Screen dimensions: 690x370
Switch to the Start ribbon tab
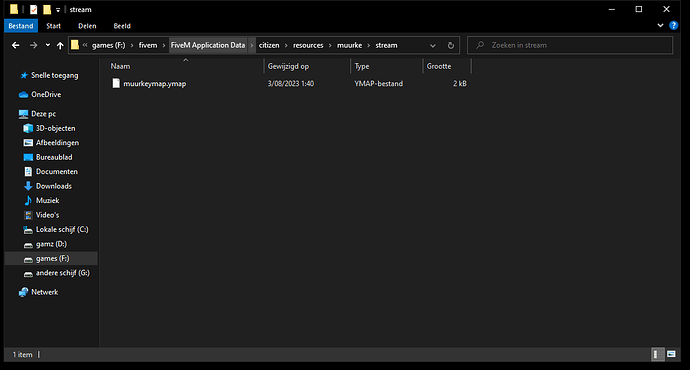(x=53, y=26)
